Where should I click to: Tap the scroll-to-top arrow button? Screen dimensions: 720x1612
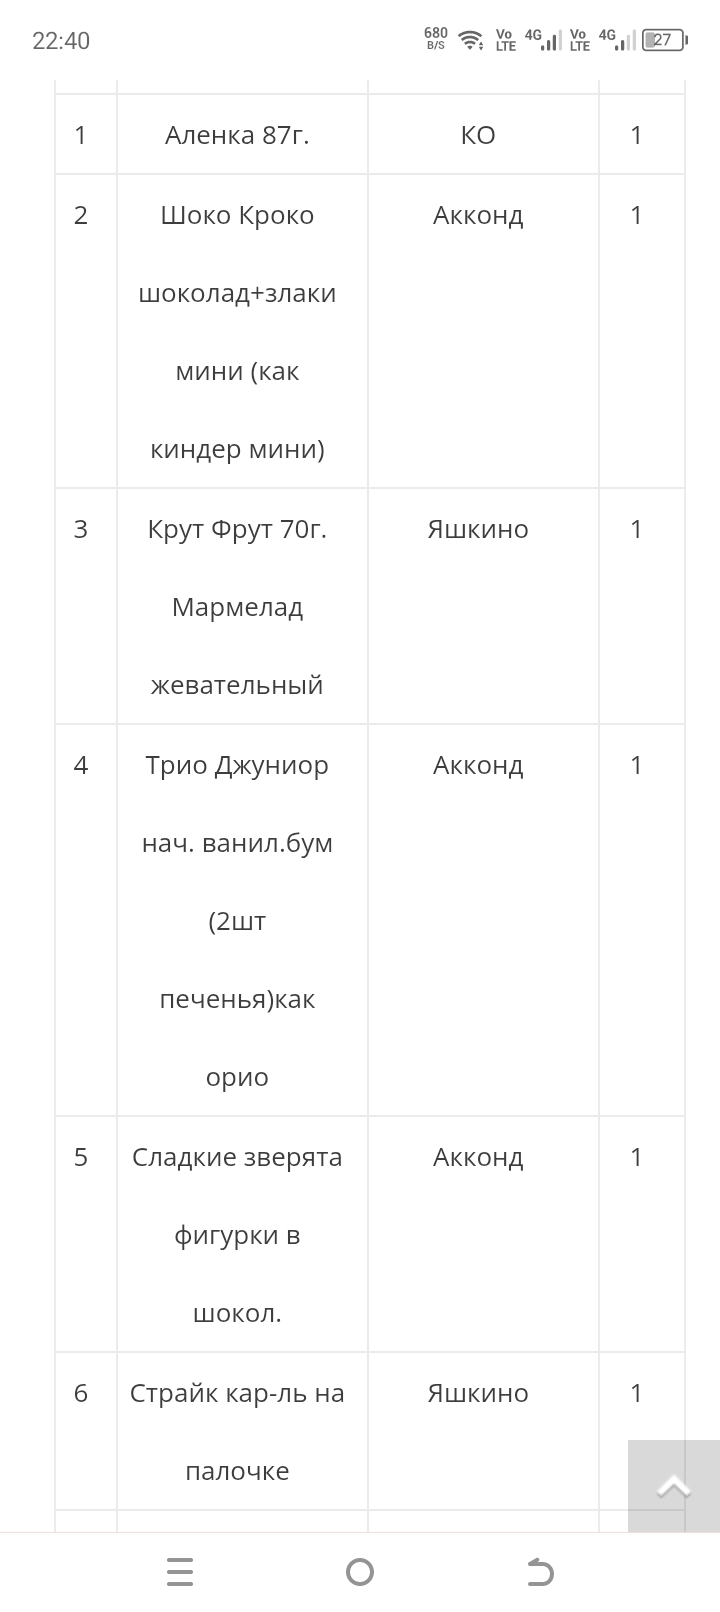pyautogui.click(x=673, y=1487)
